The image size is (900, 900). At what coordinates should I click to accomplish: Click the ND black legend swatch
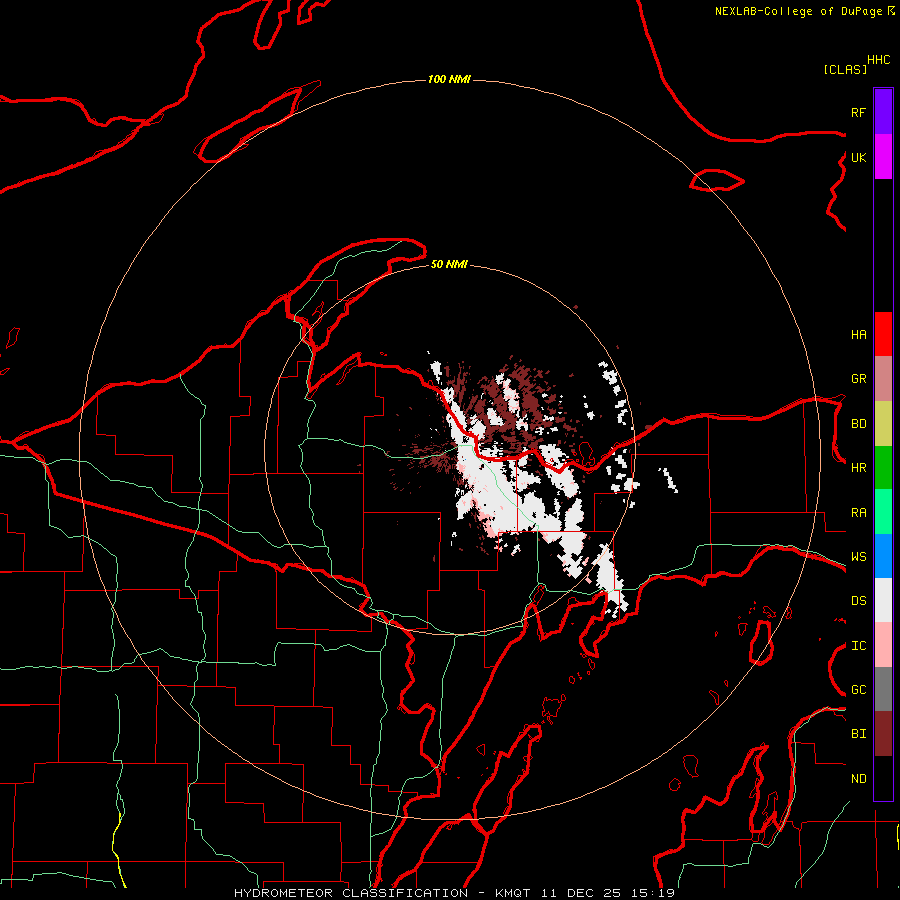click(x=883, y=778)
